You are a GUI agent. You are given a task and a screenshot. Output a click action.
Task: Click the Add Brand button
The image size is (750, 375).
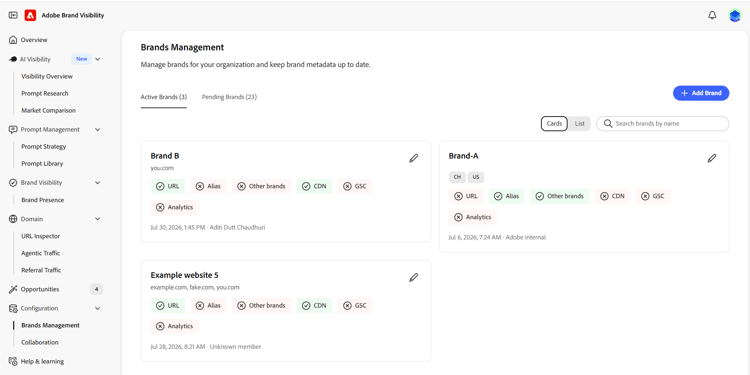coord(701,93)
